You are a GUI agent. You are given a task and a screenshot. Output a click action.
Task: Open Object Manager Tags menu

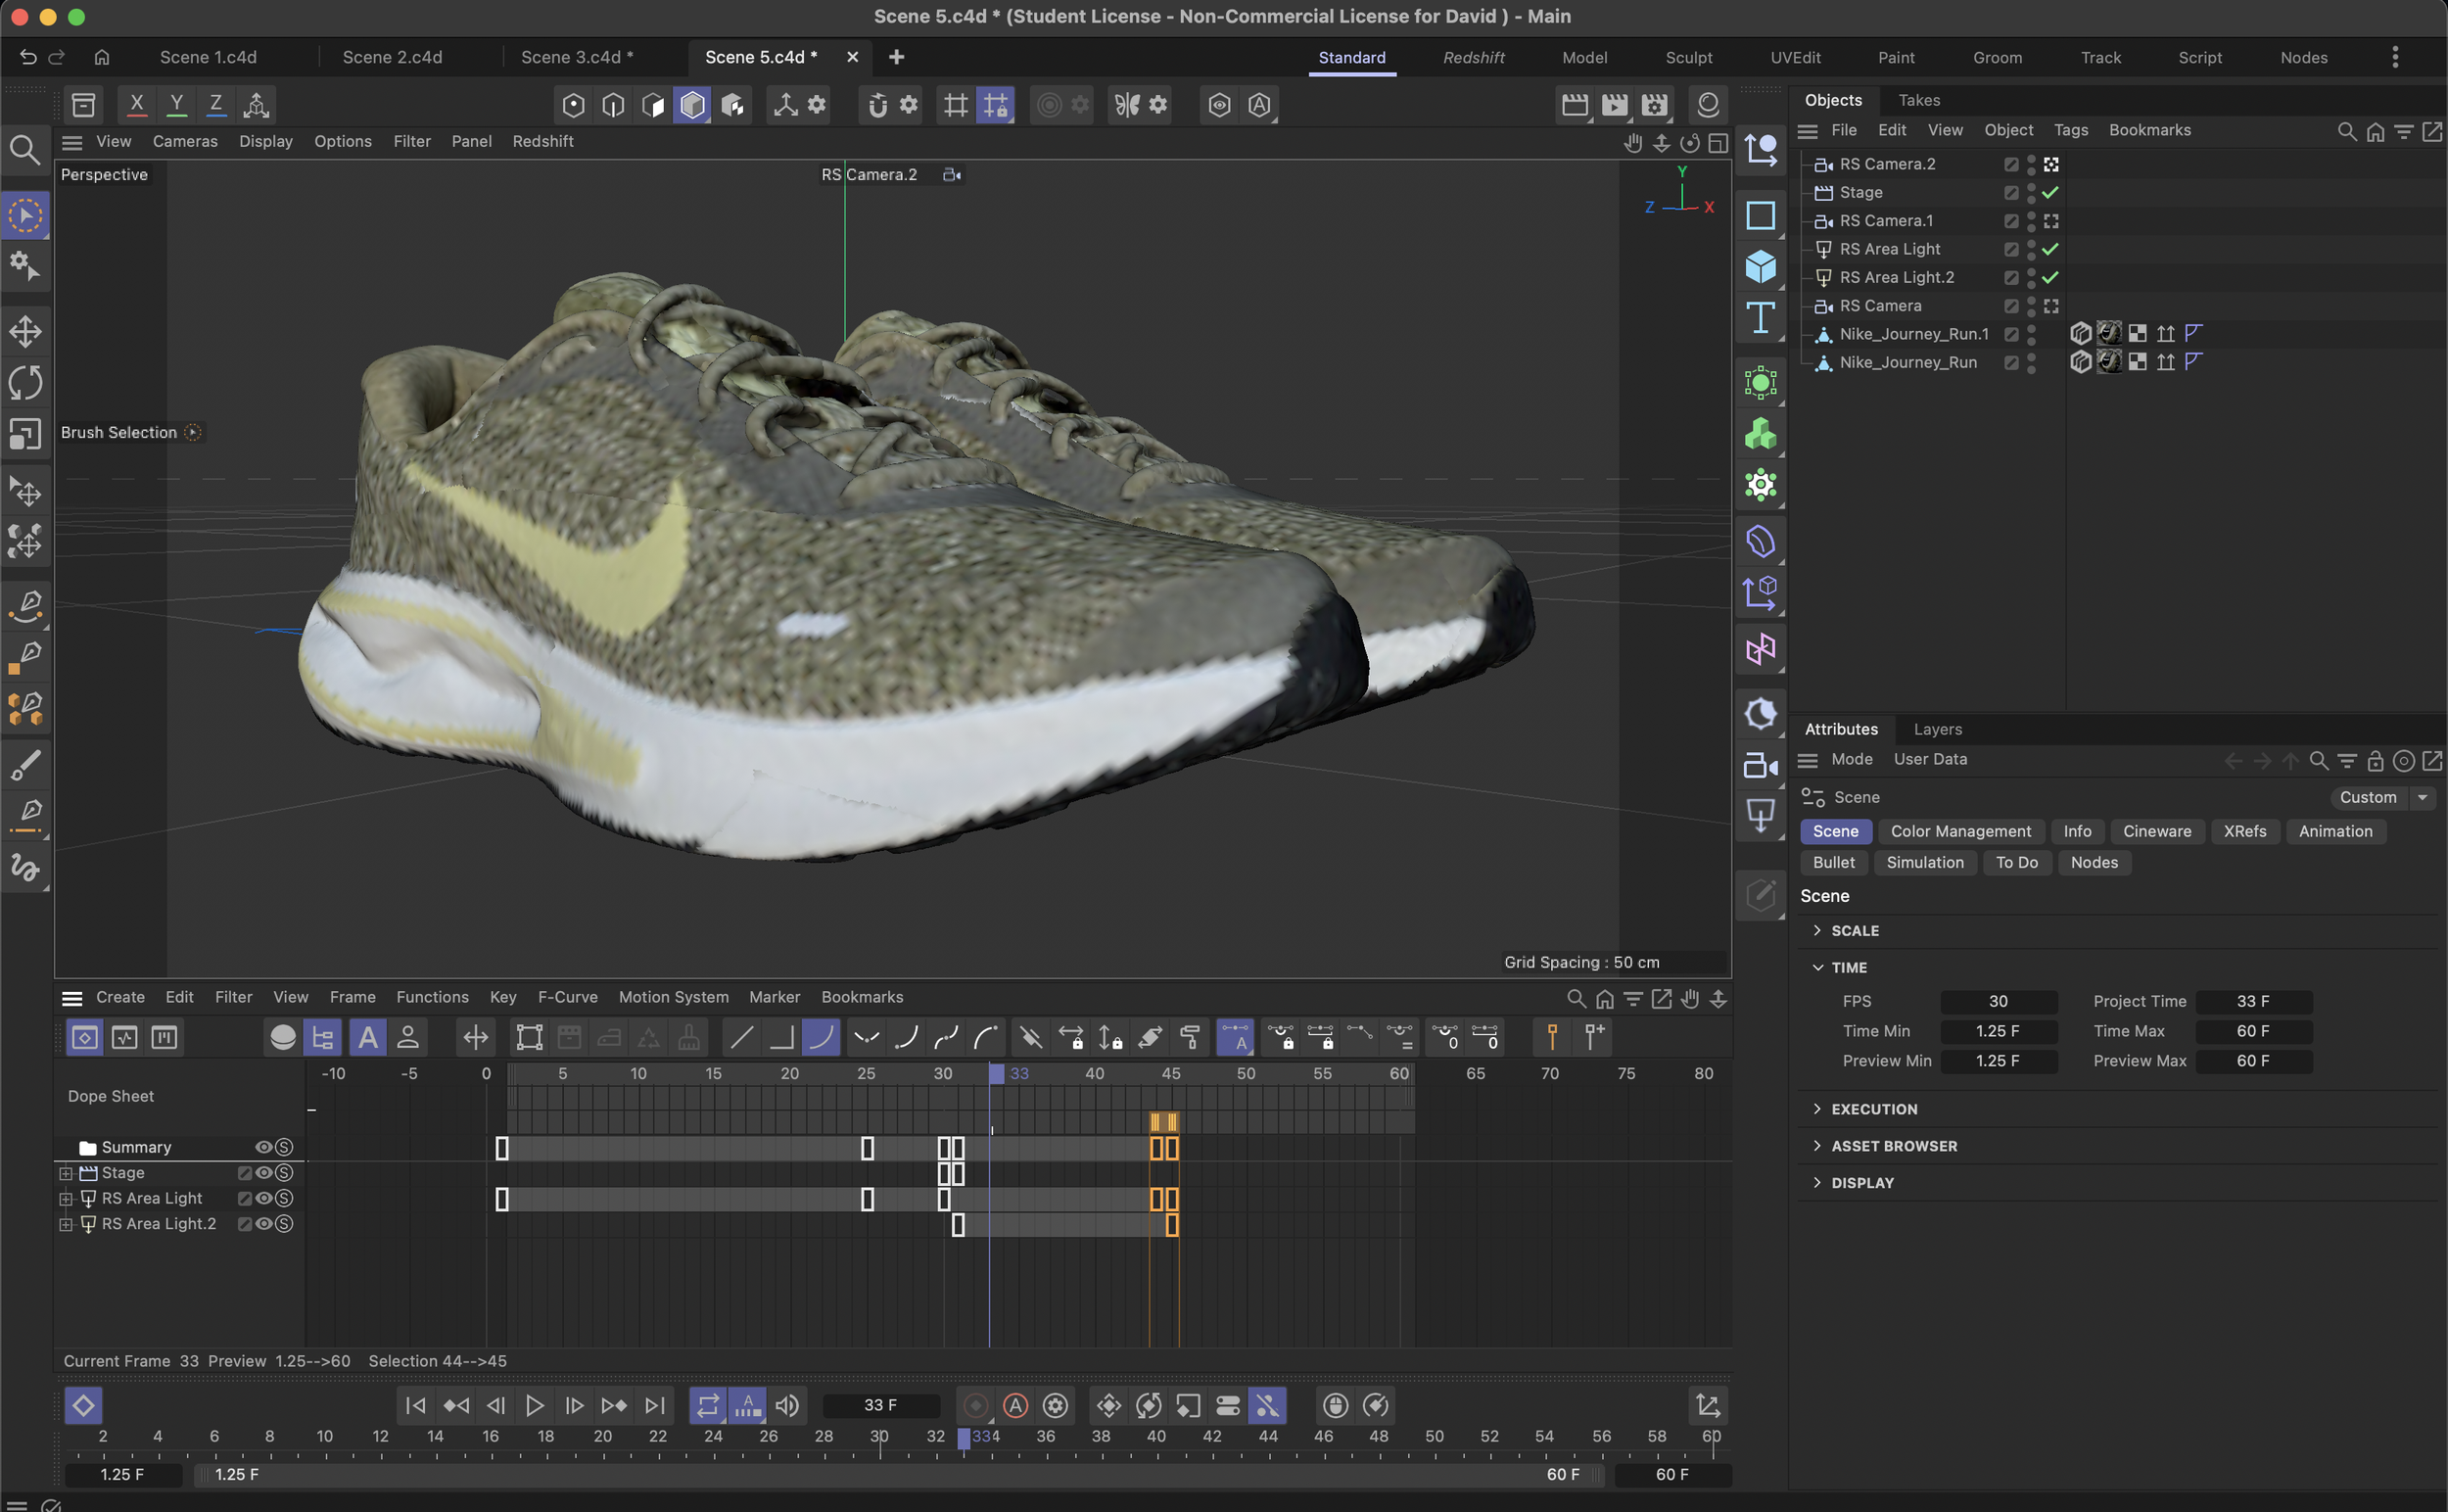(2070, 130)
